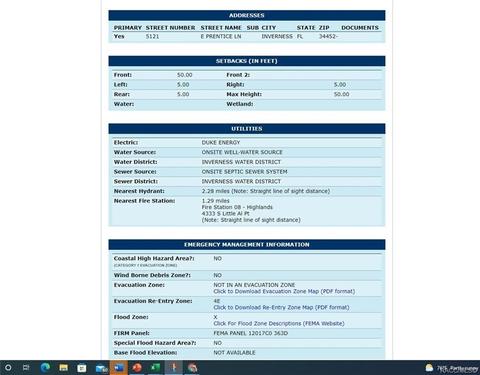The width and height of the screenshot is (480, 375).
Task: Switch to Excel on the taskbar
Action: 155,368
